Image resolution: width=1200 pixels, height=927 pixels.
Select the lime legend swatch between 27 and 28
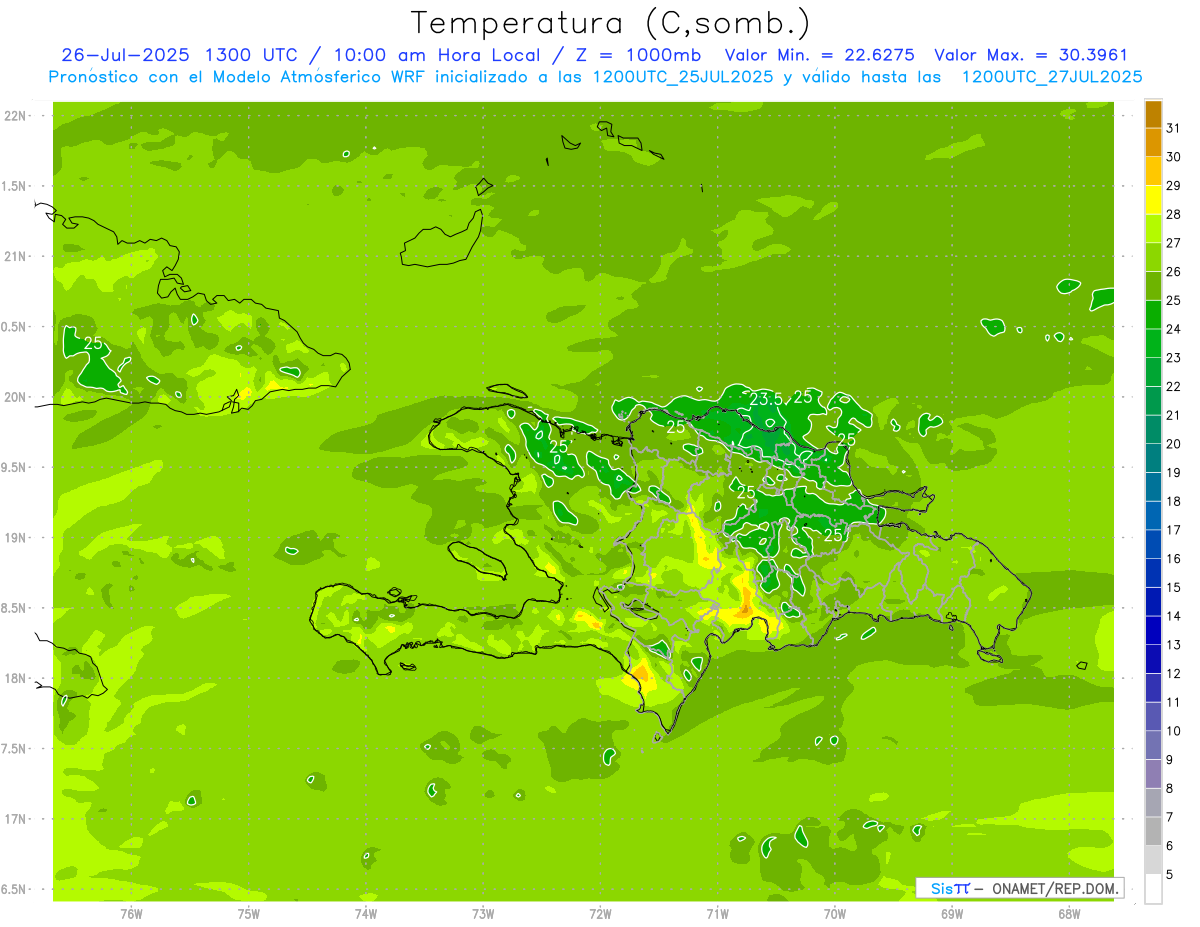1153,229
